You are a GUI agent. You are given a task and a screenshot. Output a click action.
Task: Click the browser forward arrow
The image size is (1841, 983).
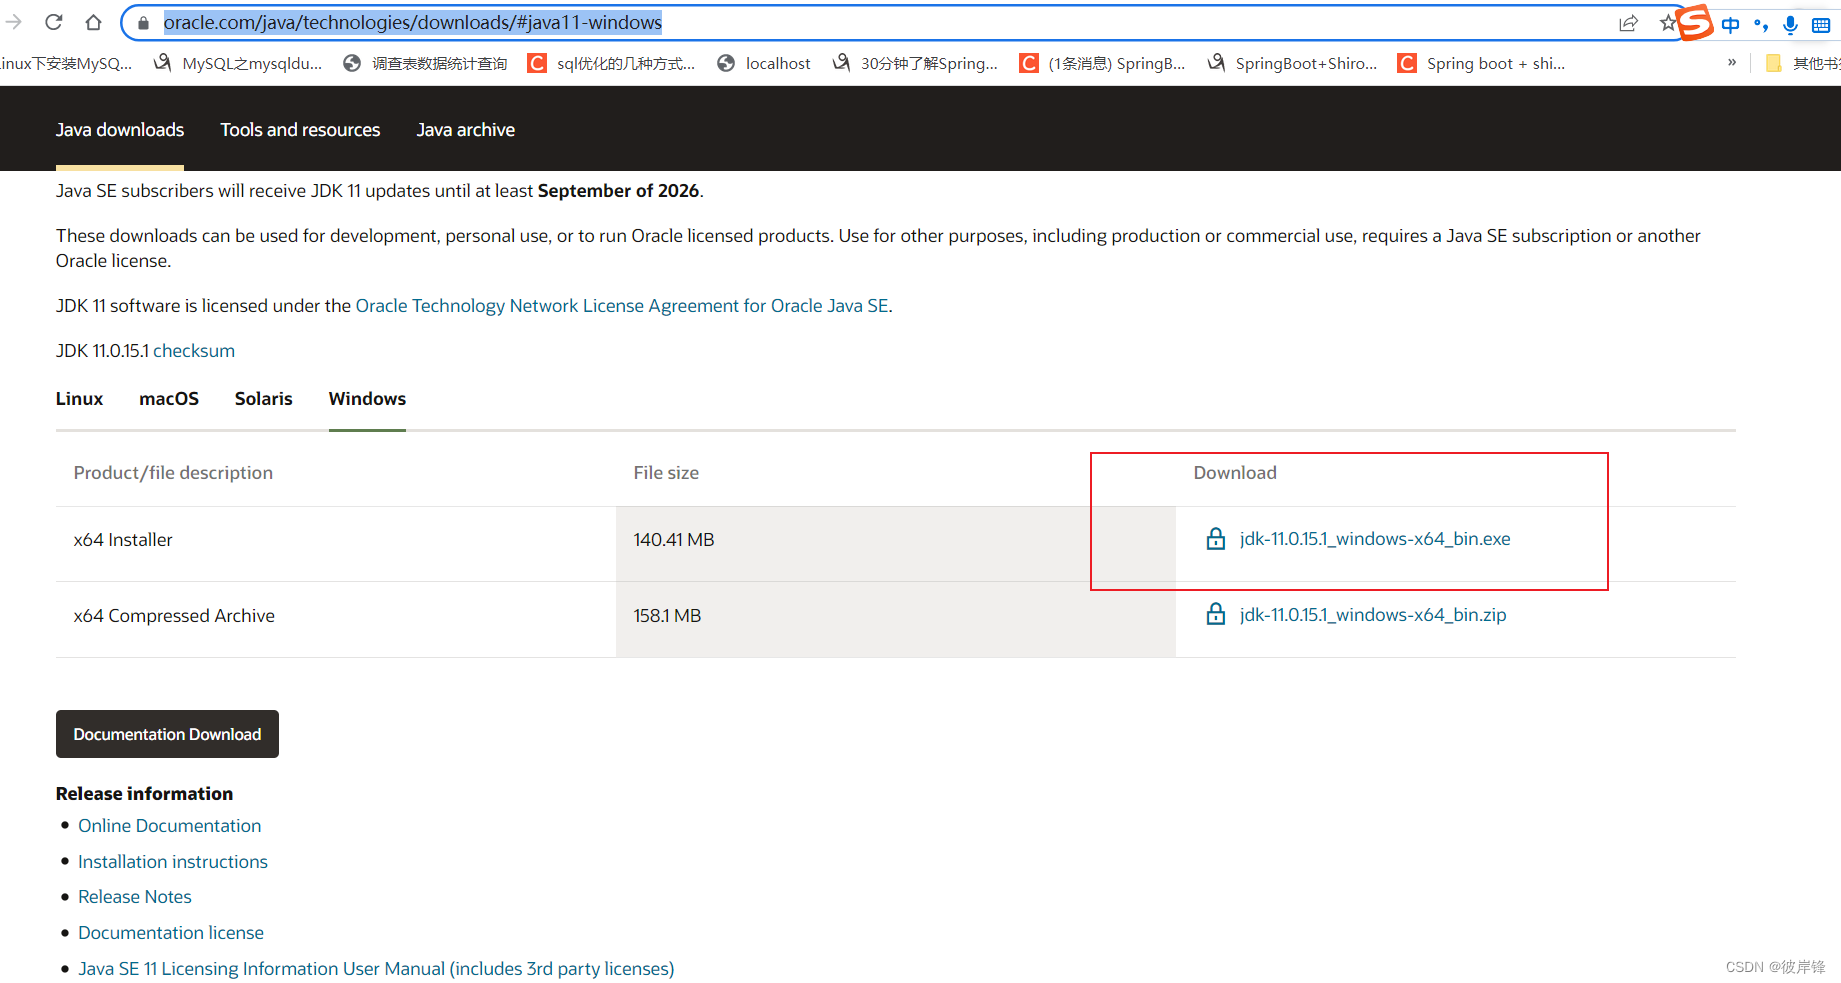[x=13, y=22]
